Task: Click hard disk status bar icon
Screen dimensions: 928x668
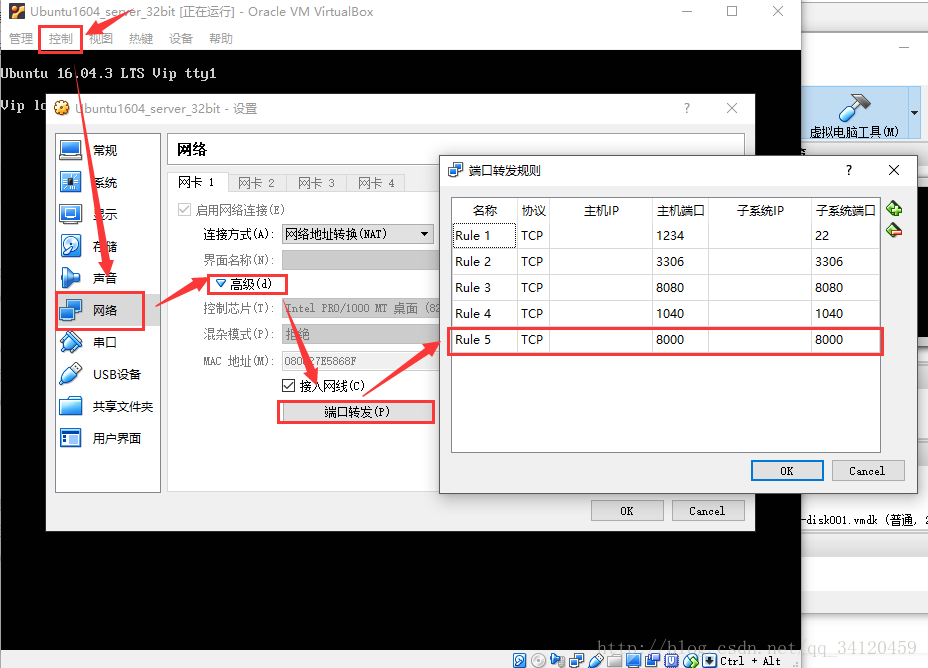Action: point(519,660)
